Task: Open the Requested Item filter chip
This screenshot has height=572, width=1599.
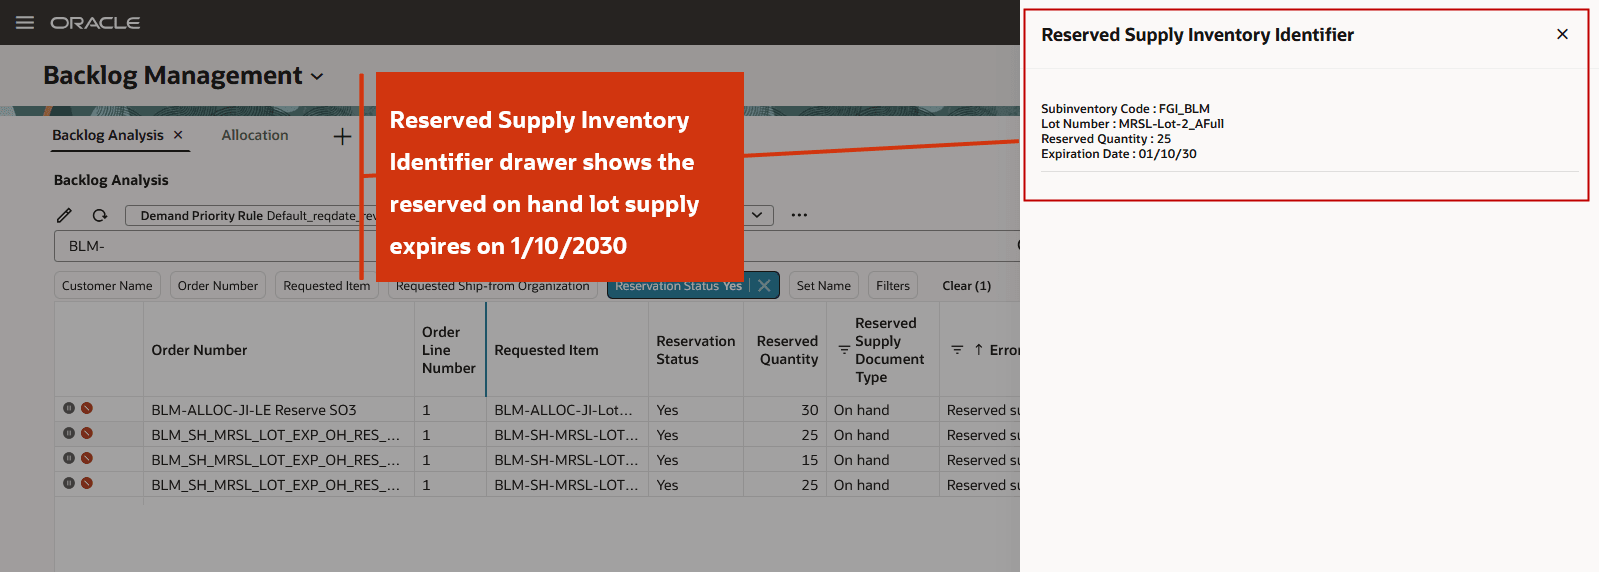Action: (326, 285)
